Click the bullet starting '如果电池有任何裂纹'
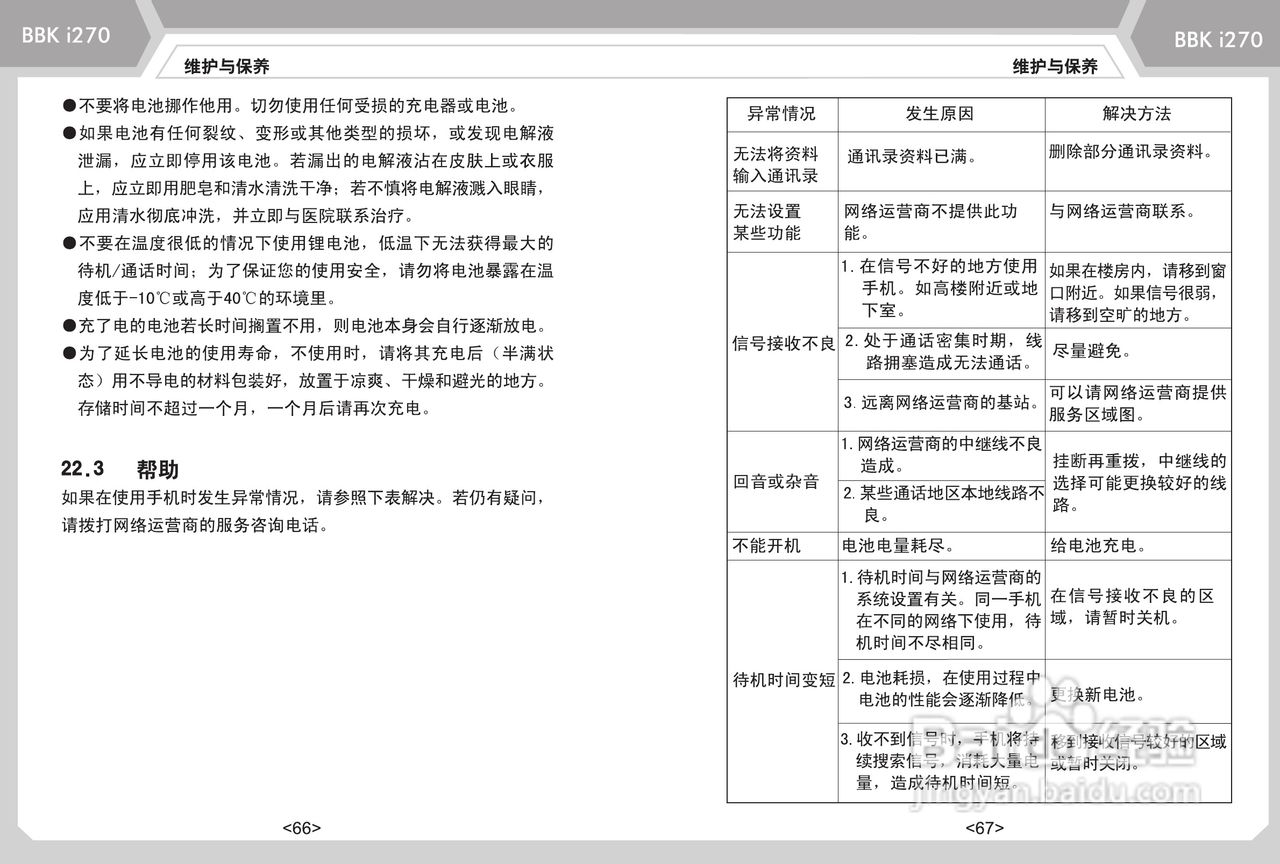Screen dimensions: 1280x864 tap(309, 174)
